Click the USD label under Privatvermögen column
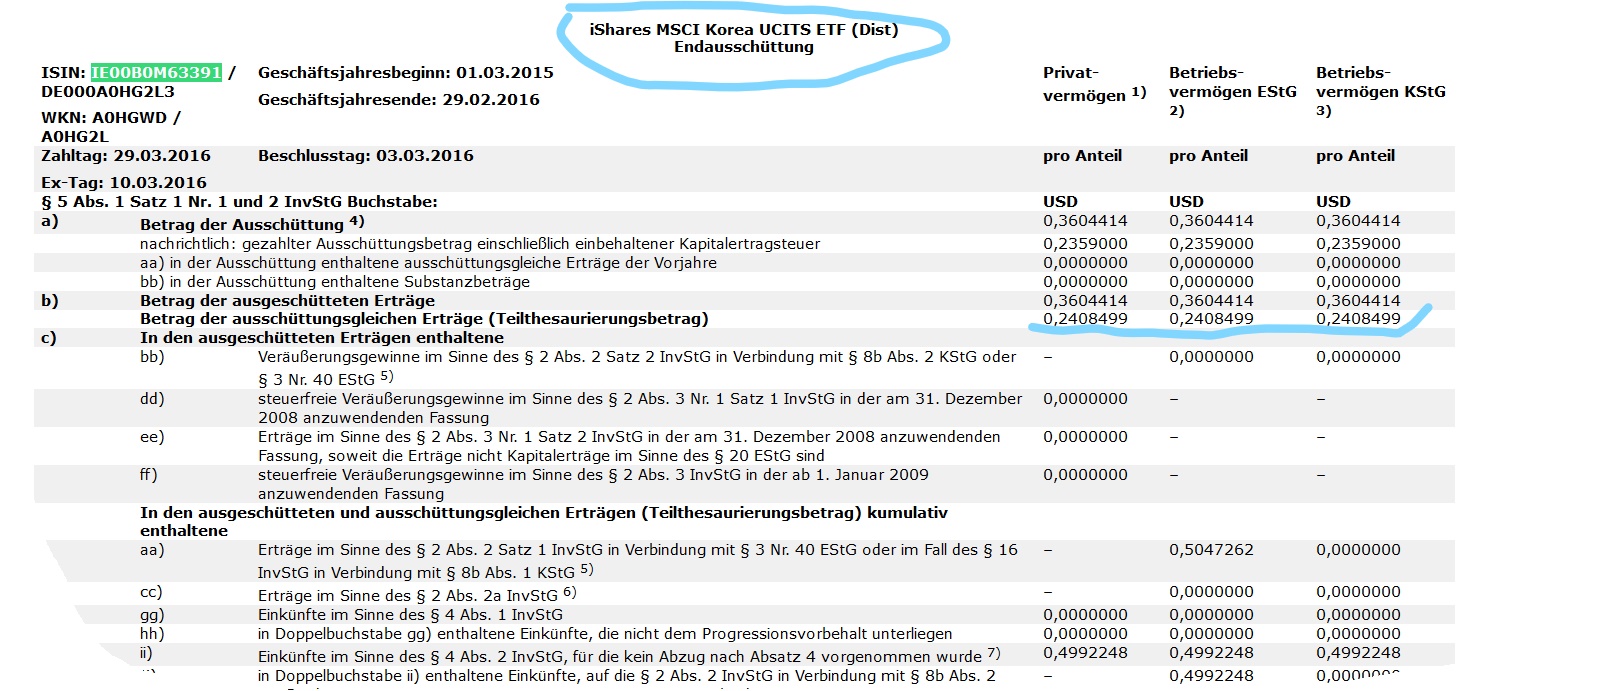Viewport: 1610px width, 691px height. [x=1060, y=202]
